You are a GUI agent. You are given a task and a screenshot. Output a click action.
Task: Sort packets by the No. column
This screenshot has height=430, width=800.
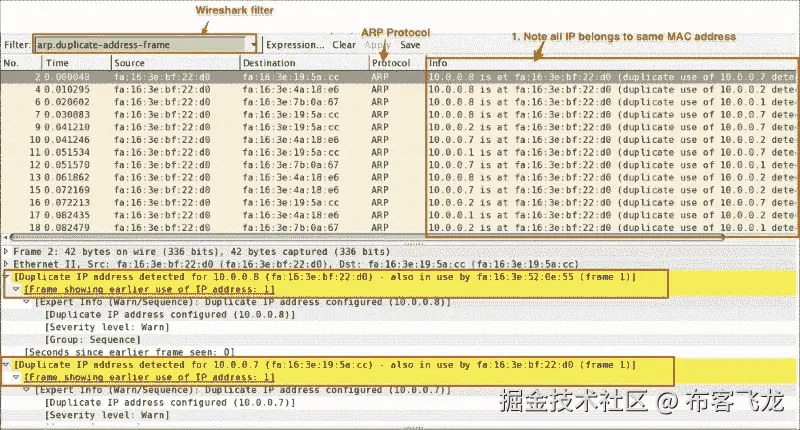coord(20,63)
